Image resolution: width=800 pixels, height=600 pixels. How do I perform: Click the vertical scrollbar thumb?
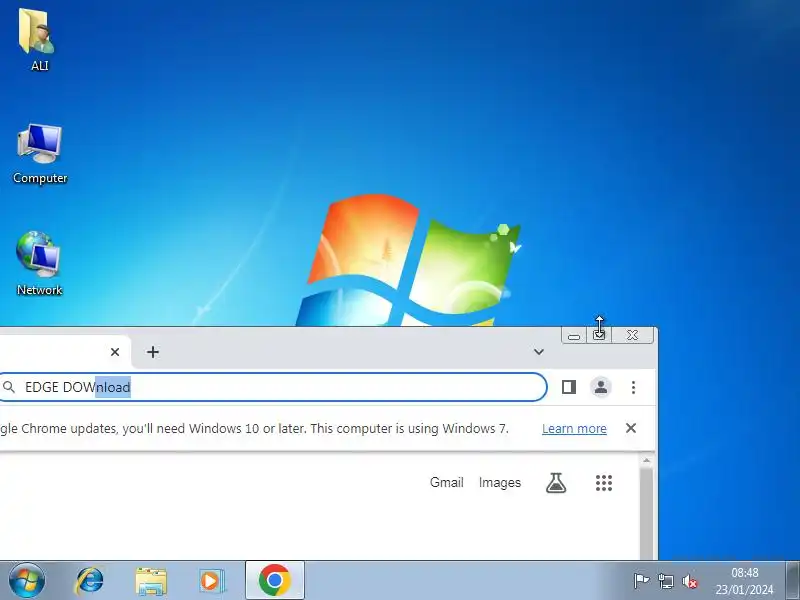pyautogui.click(x=646, y=513)
